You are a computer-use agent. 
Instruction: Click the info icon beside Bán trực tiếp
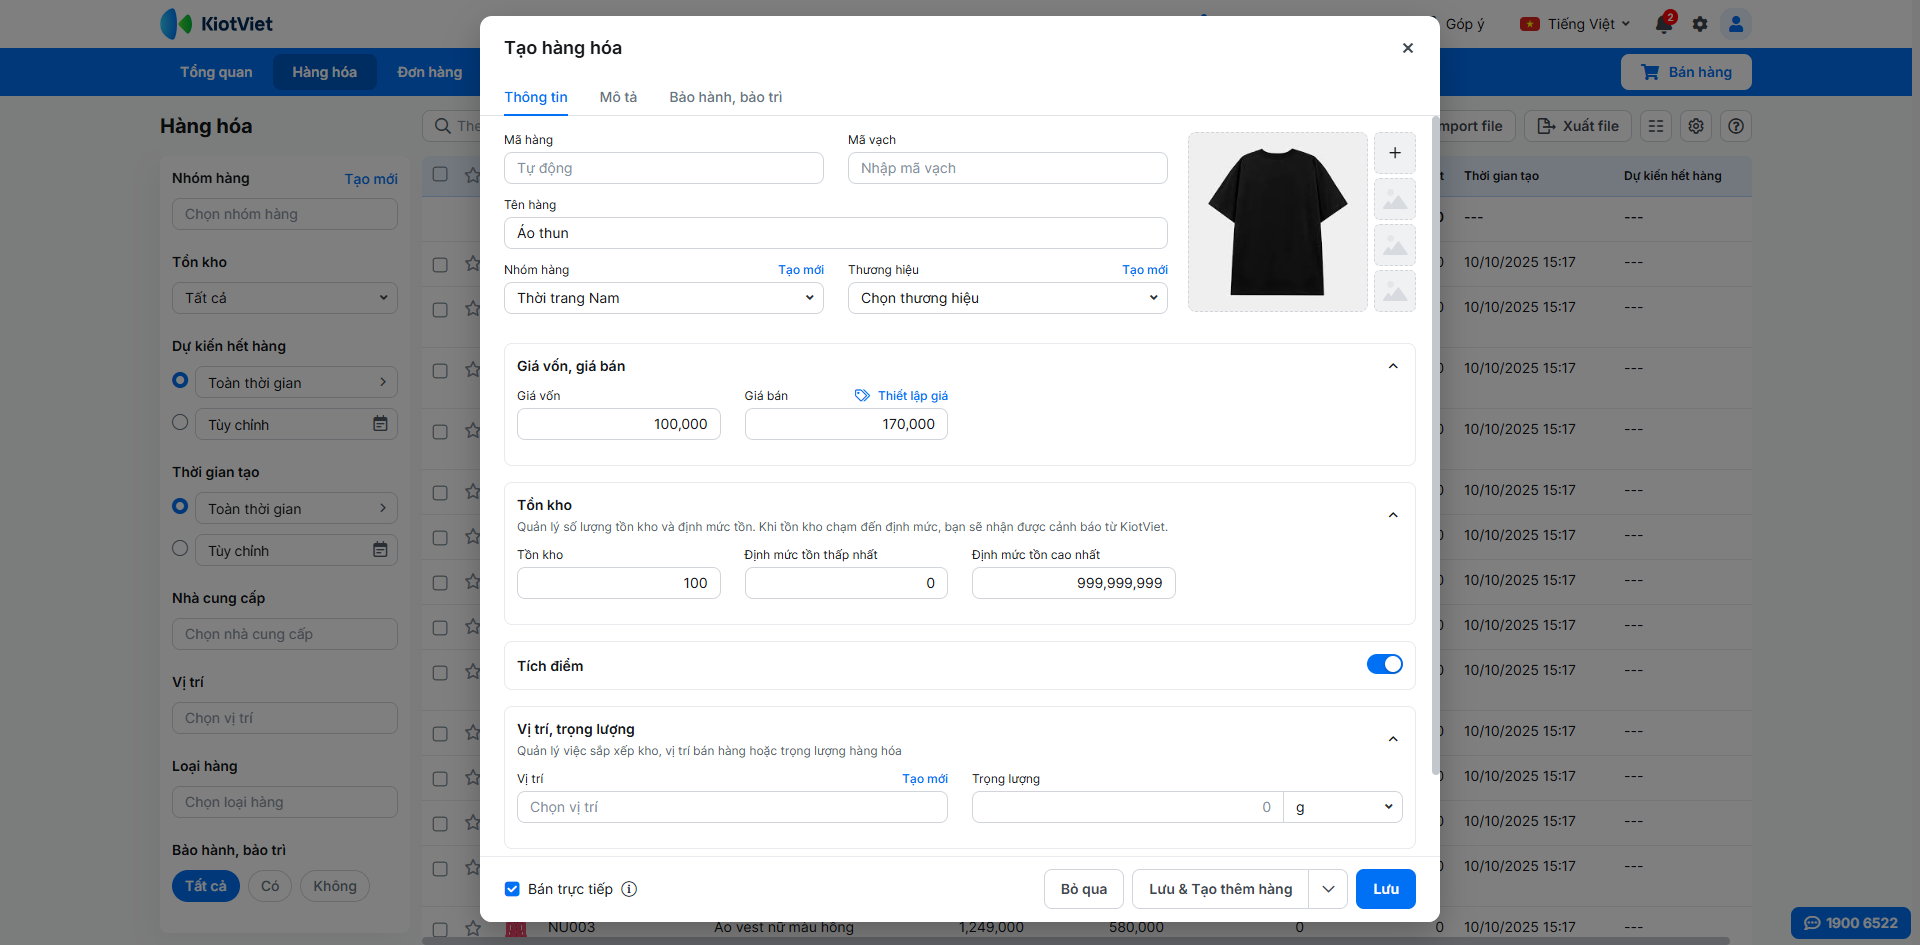[629, 889]
